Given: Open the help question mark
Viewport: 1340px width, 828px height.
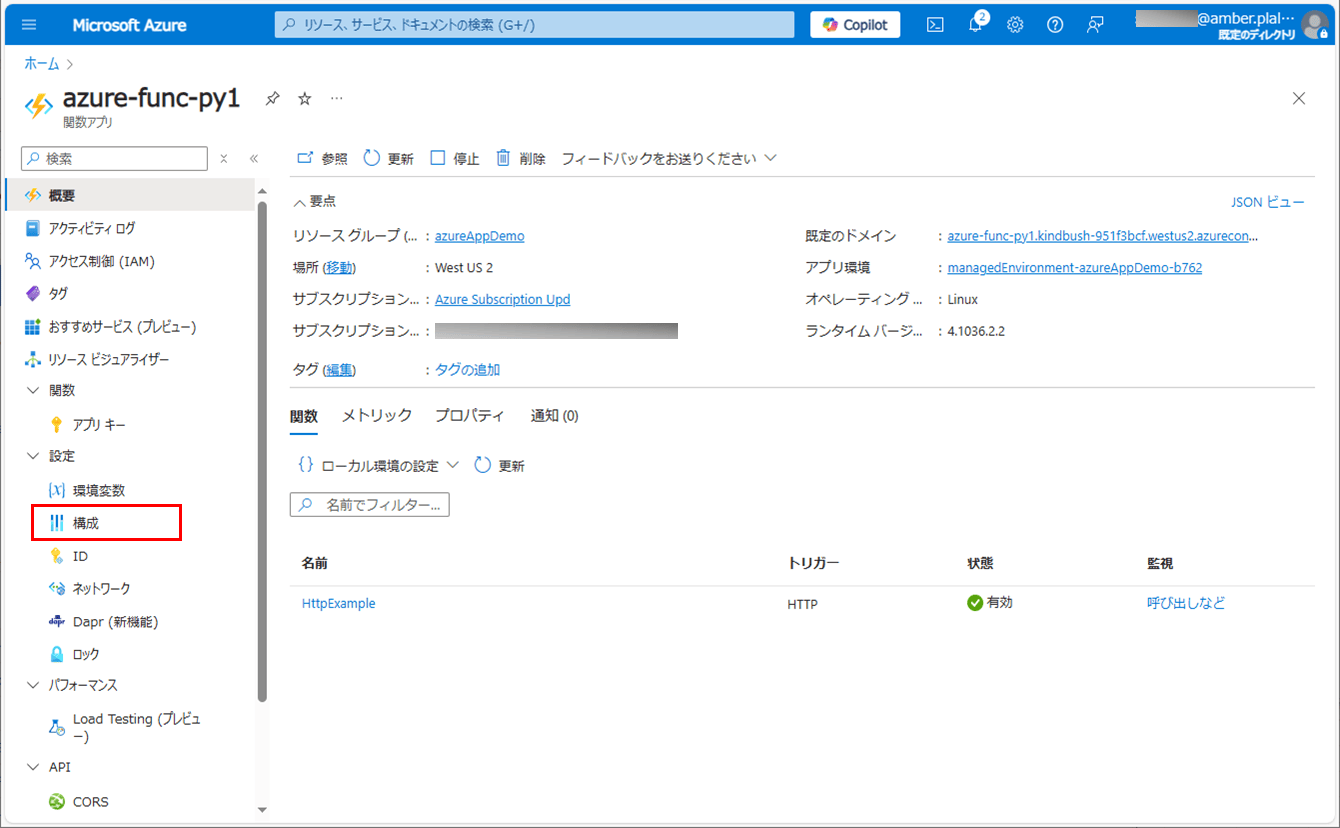Looking at the screenshot, I should 1055,25.
